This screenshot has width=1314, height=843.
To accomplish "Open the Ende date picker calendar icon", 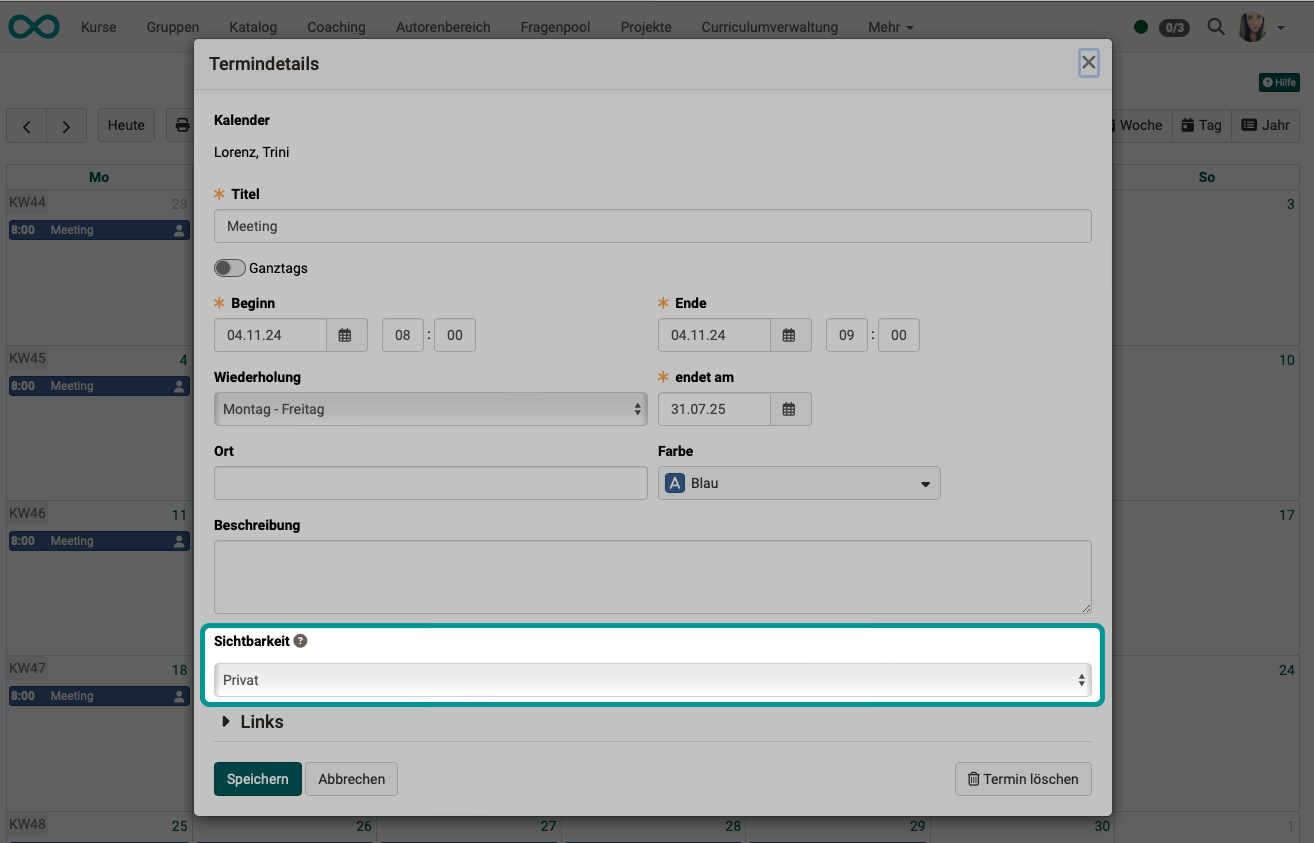I will point(790,335).
